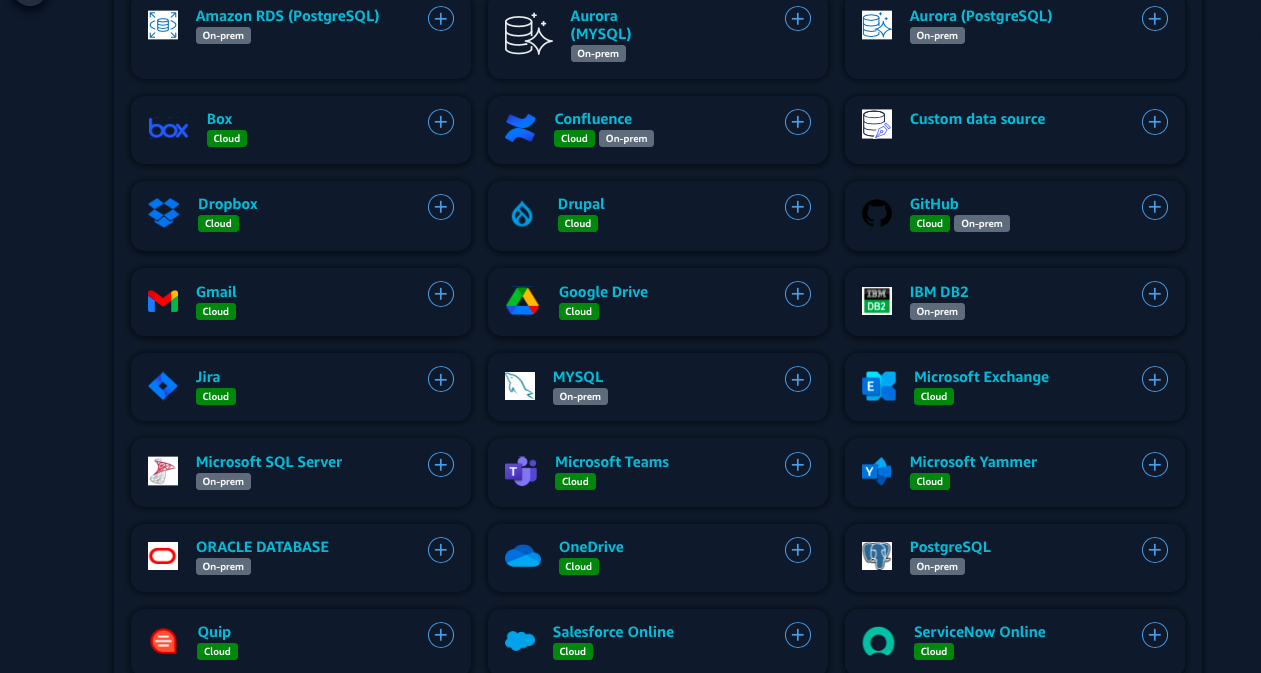Click the Drupal droplet logo
Image resolution: width=1261 pixels, height=673 pixels.
click(x=522, y=213)
